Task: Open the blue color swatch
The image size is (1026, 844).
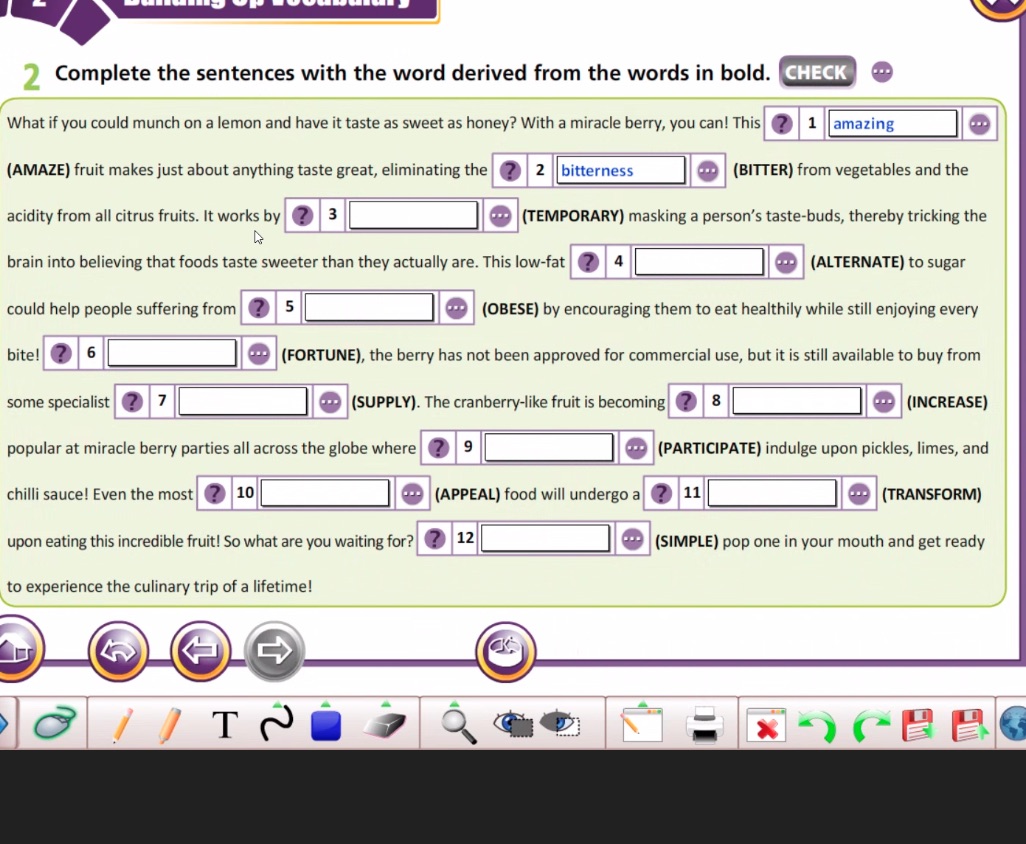Action: click(x=326, y=724)
